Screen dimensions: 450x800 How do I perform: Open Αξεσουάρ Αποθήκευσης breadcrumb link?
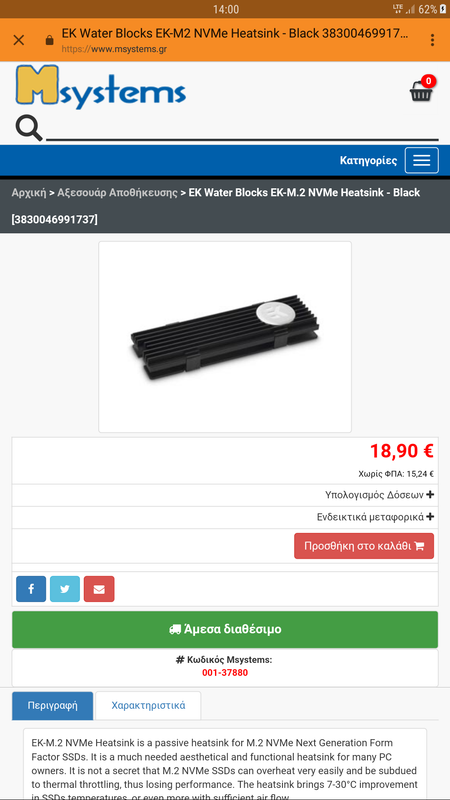[117, 193]
